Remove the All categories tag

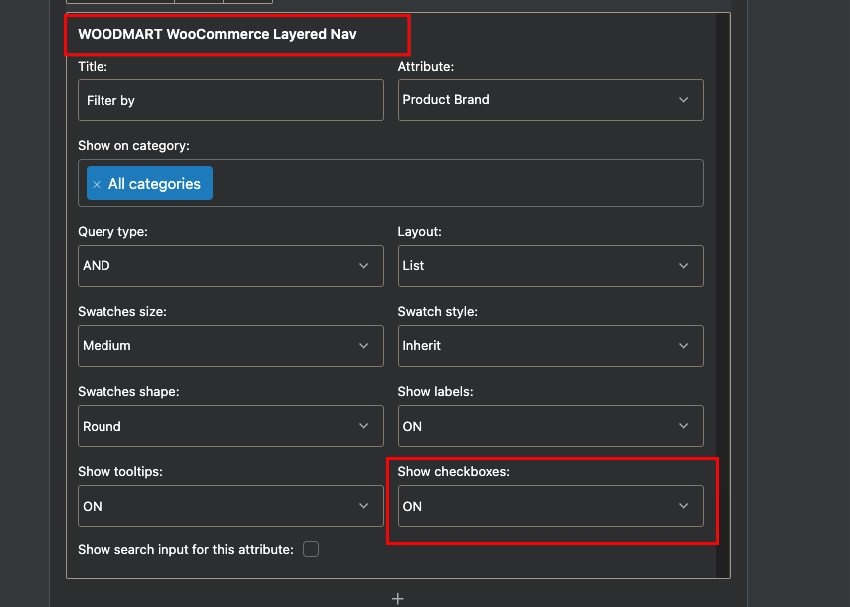[x=97, y=184]
